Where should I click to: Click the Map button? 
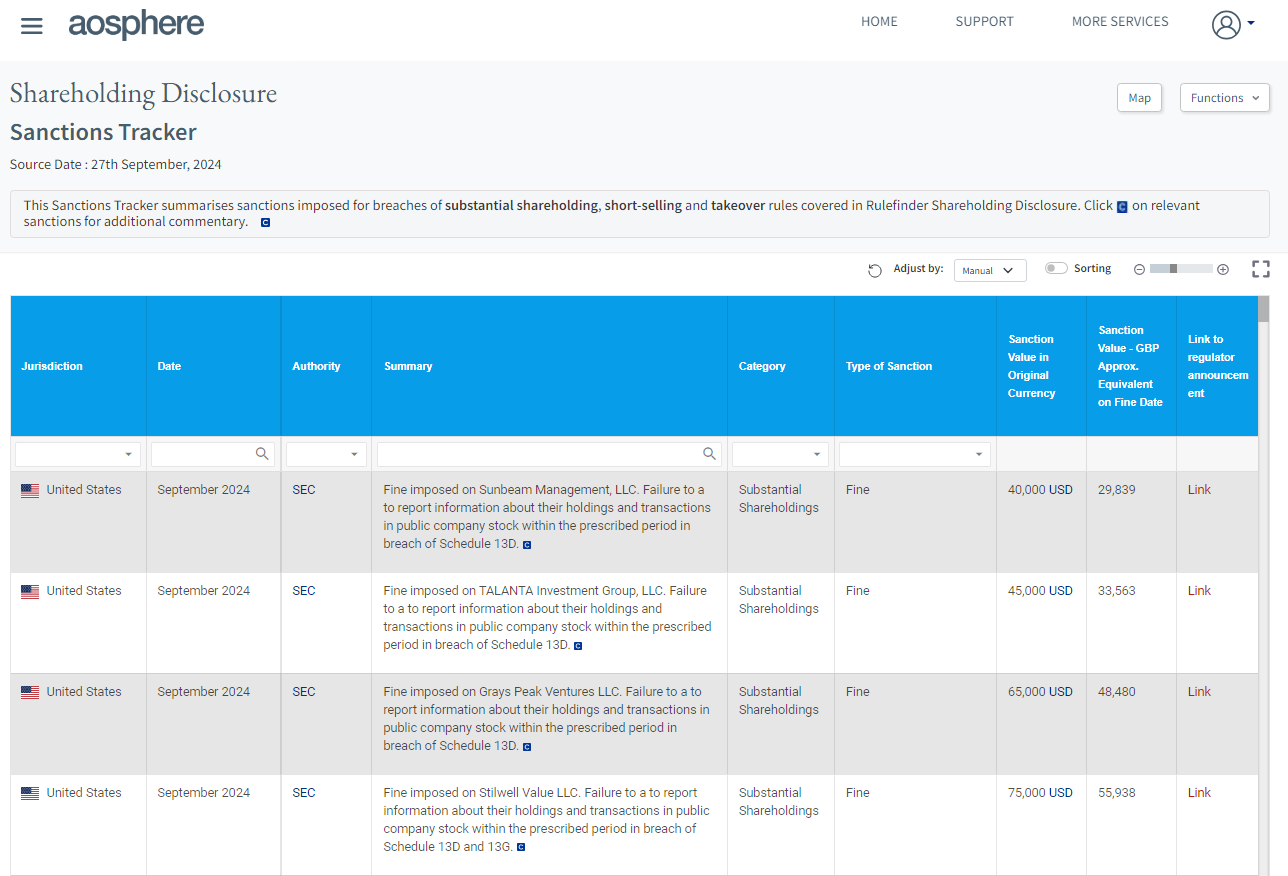click(x=1139, y=98)
